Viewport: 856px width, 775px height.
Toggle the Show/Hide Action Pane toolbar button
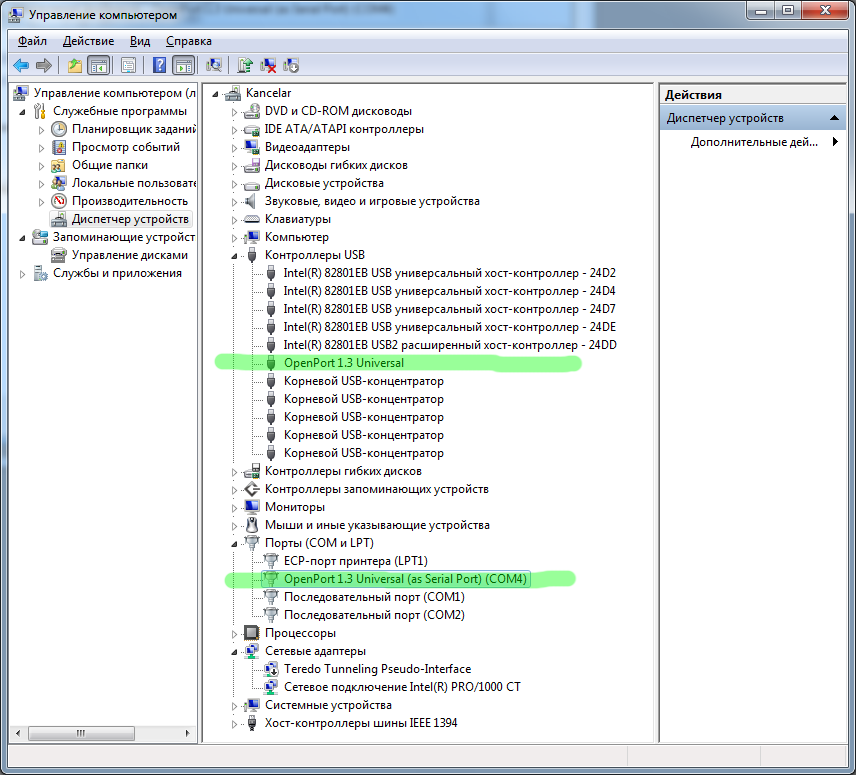pyautogui.click(x=182, y=66)
